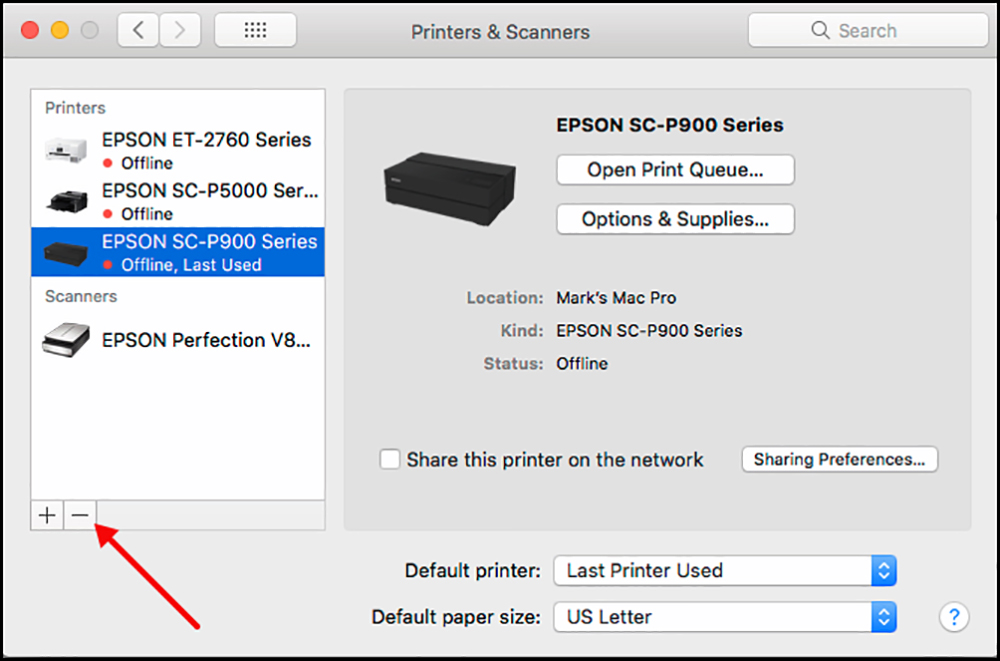Select EPSON ET-2760 Series entry

178,151
